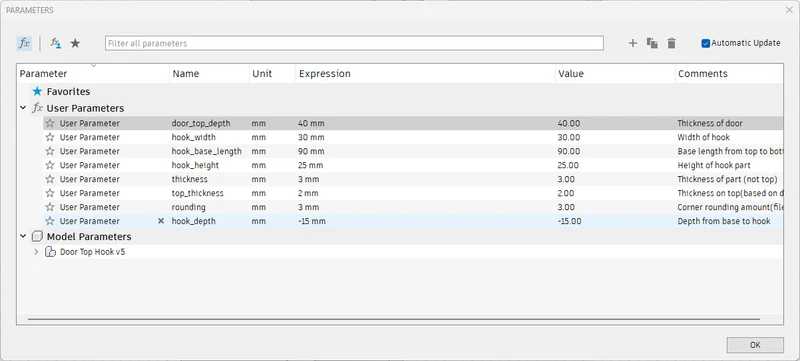Viewport: 800px width, 361px height.
Task: Click the Thickness of door comment
Action: coord(710,123)
